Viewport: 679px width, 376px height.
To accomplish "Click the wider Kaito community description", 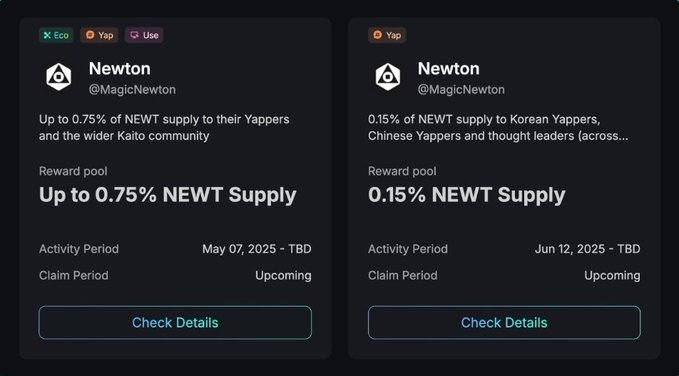I will pos(164,127).
